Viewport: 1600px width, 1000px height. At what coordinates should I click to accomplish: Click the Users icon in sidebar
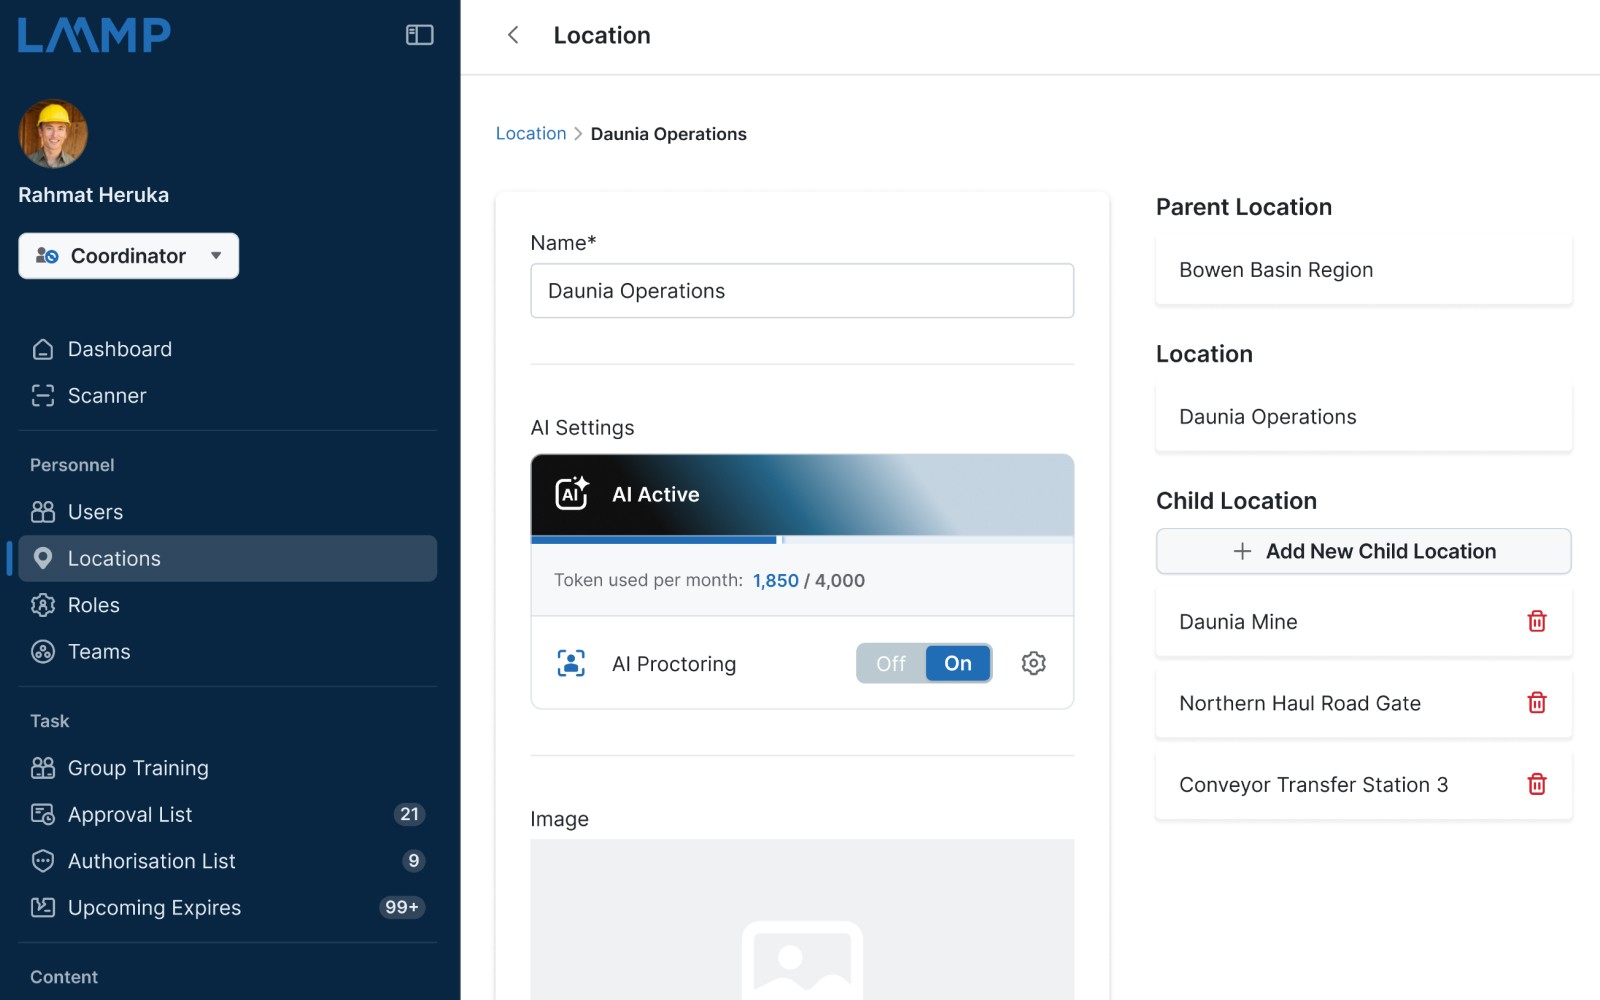click(x=43, y=512)
